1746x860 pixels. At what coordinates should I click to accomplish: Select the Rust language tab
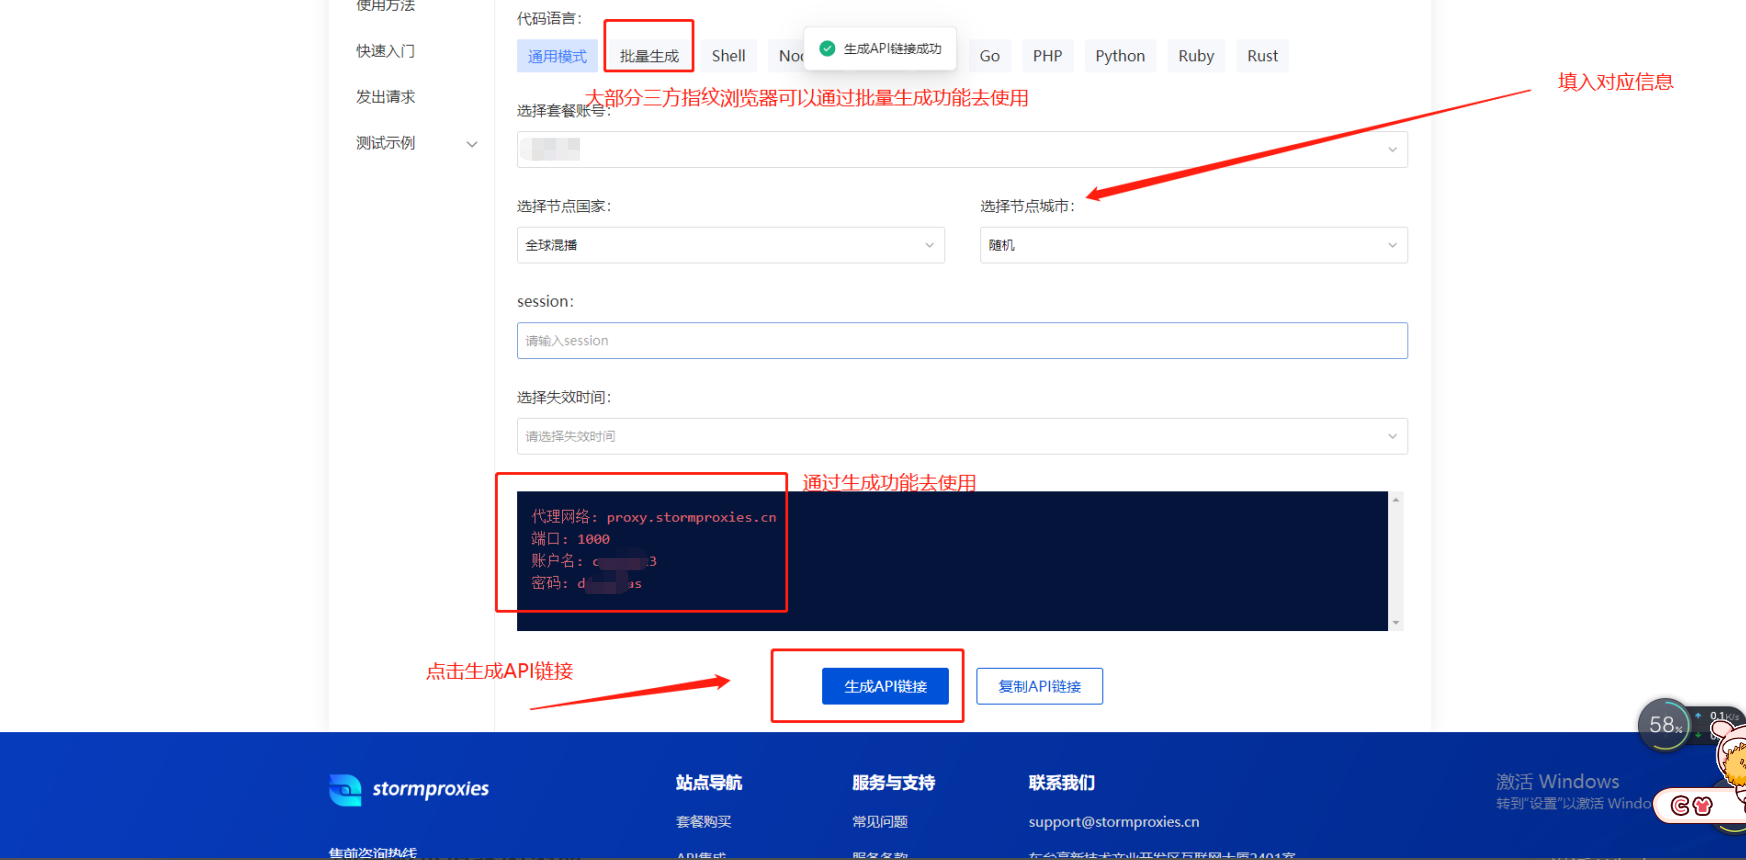coord(1262,56)
